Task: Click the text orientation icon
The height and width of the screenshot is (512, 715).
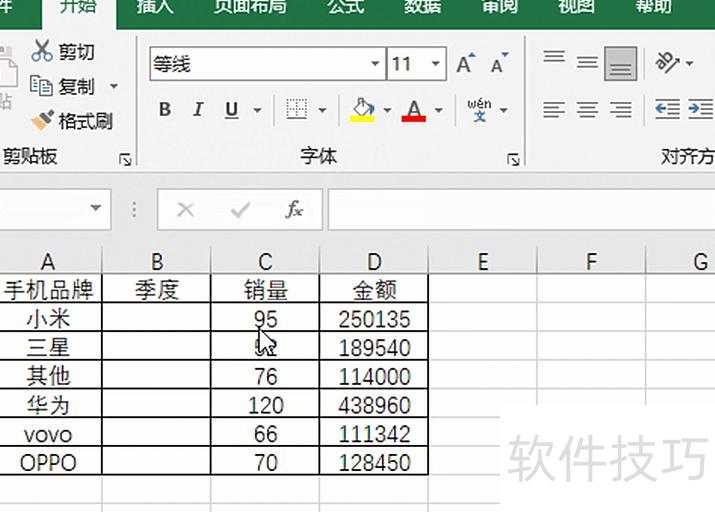Action: [667, 63]
